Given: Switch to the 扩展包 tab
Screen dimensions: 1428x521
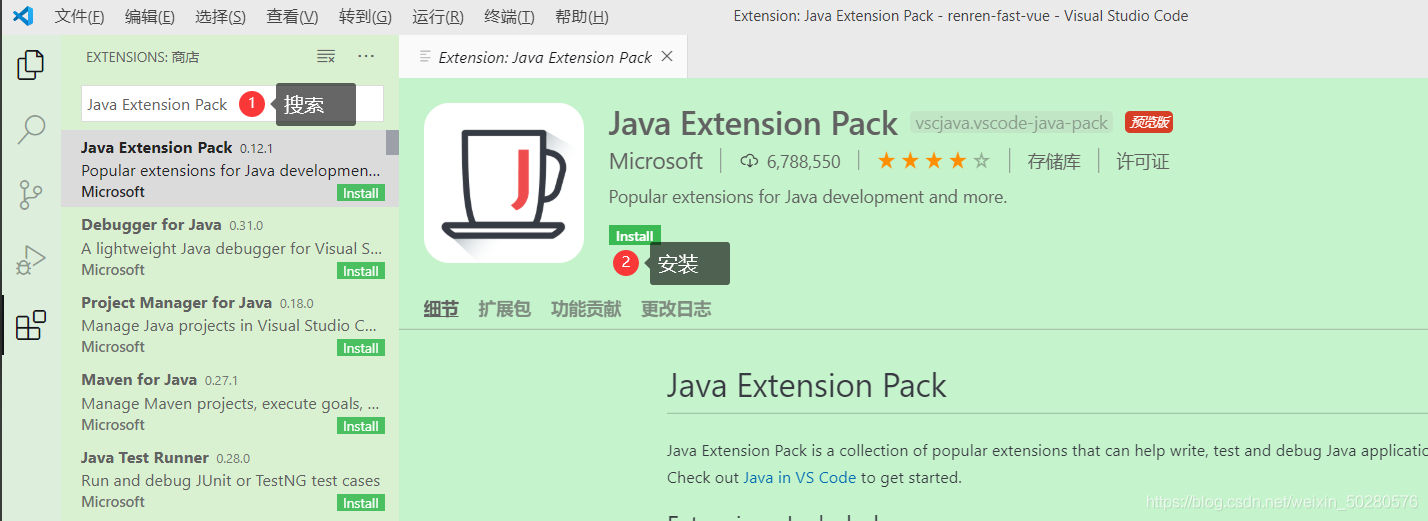Looking at the screenshot, I should [504, 309].
